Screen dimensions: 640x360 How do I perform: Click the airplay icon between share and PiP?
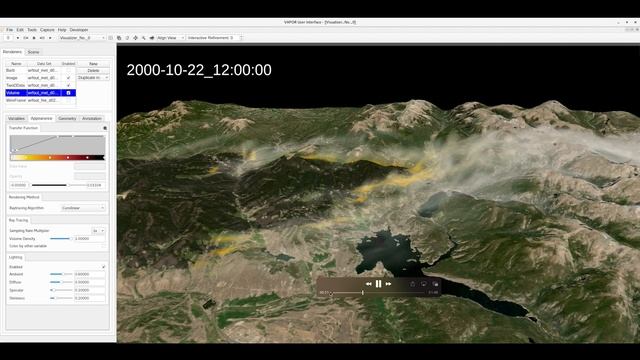[424, 284]
